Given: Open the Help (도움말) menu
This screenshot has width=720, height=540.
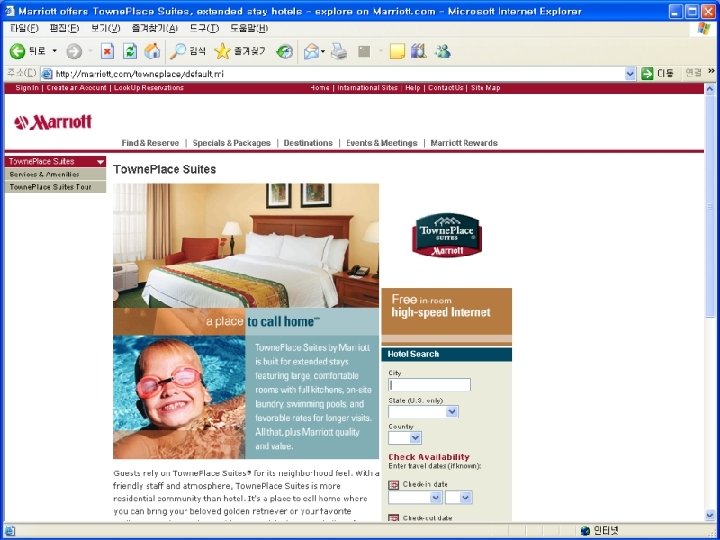Looking at the screenshot, I should click(x=249, y=28).
